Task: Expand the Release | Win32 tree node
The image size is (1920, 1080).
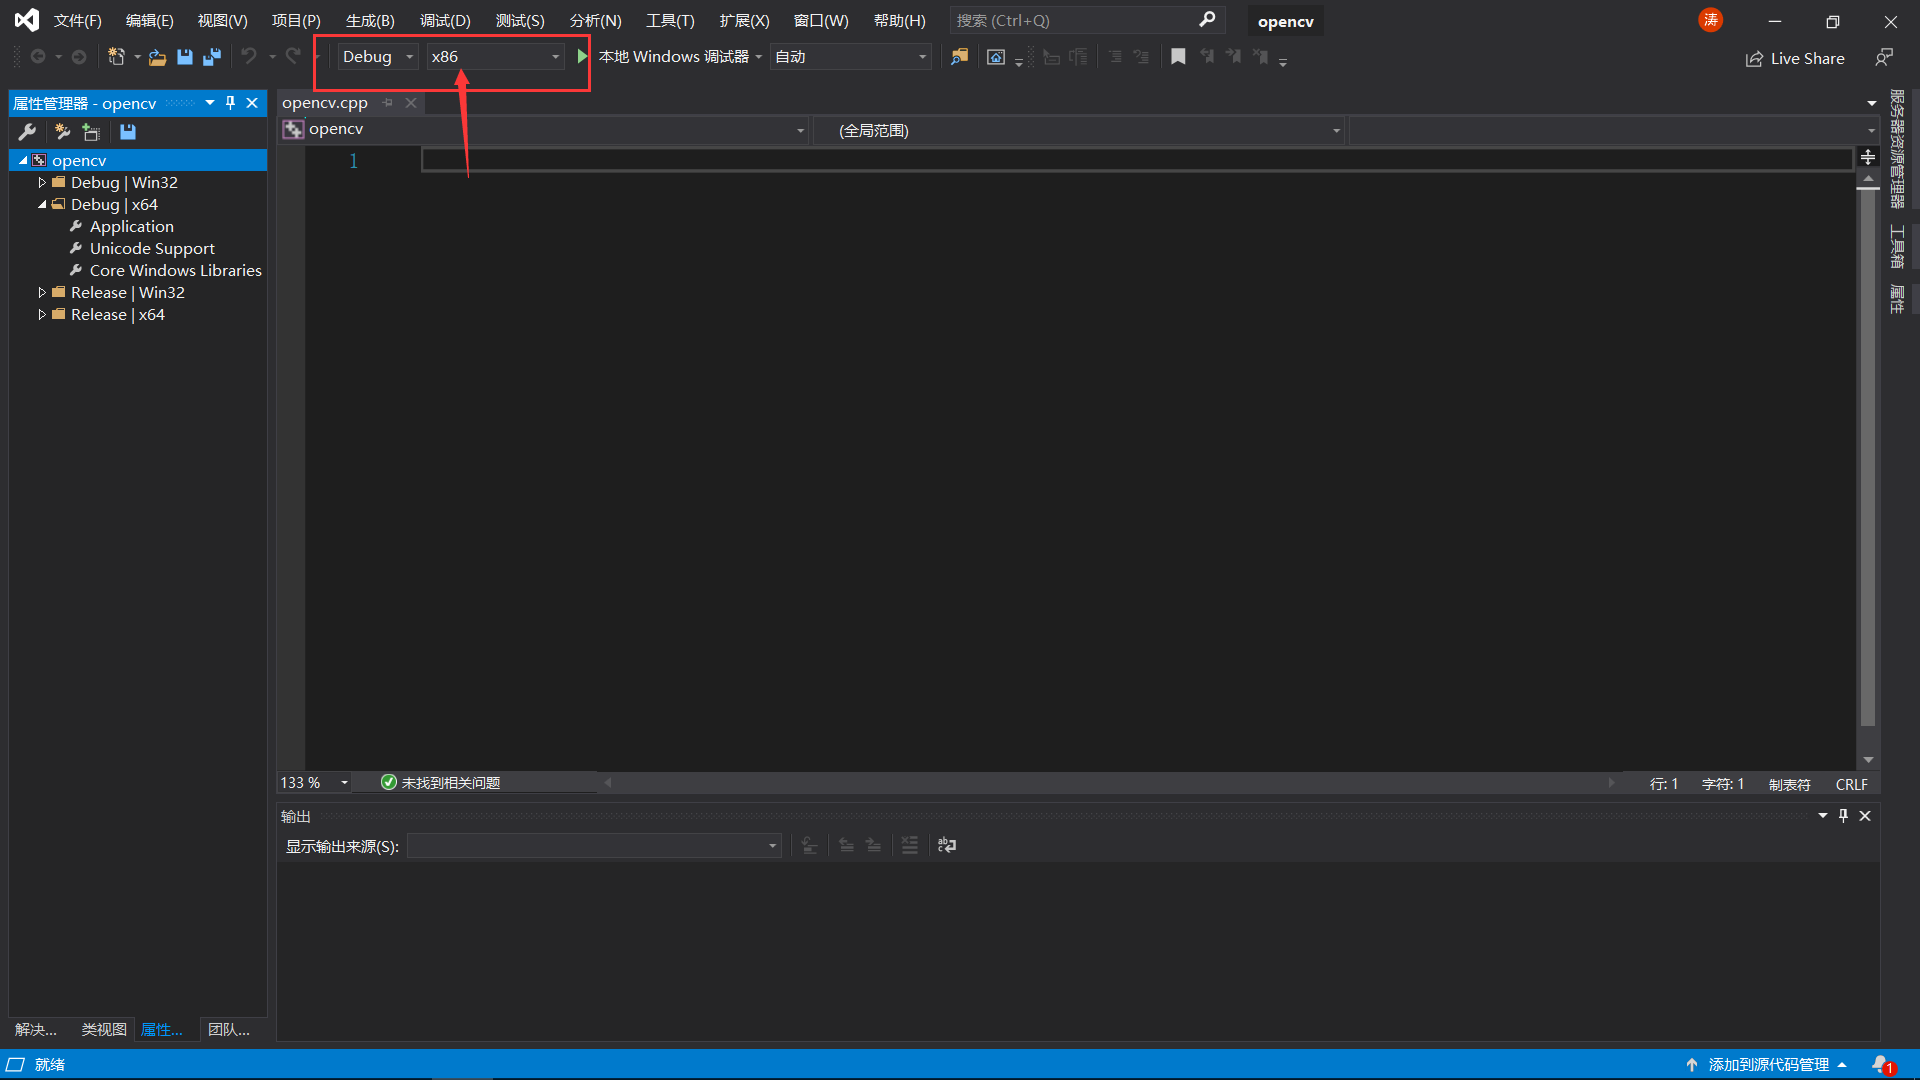Action: (x=41, y=292)
